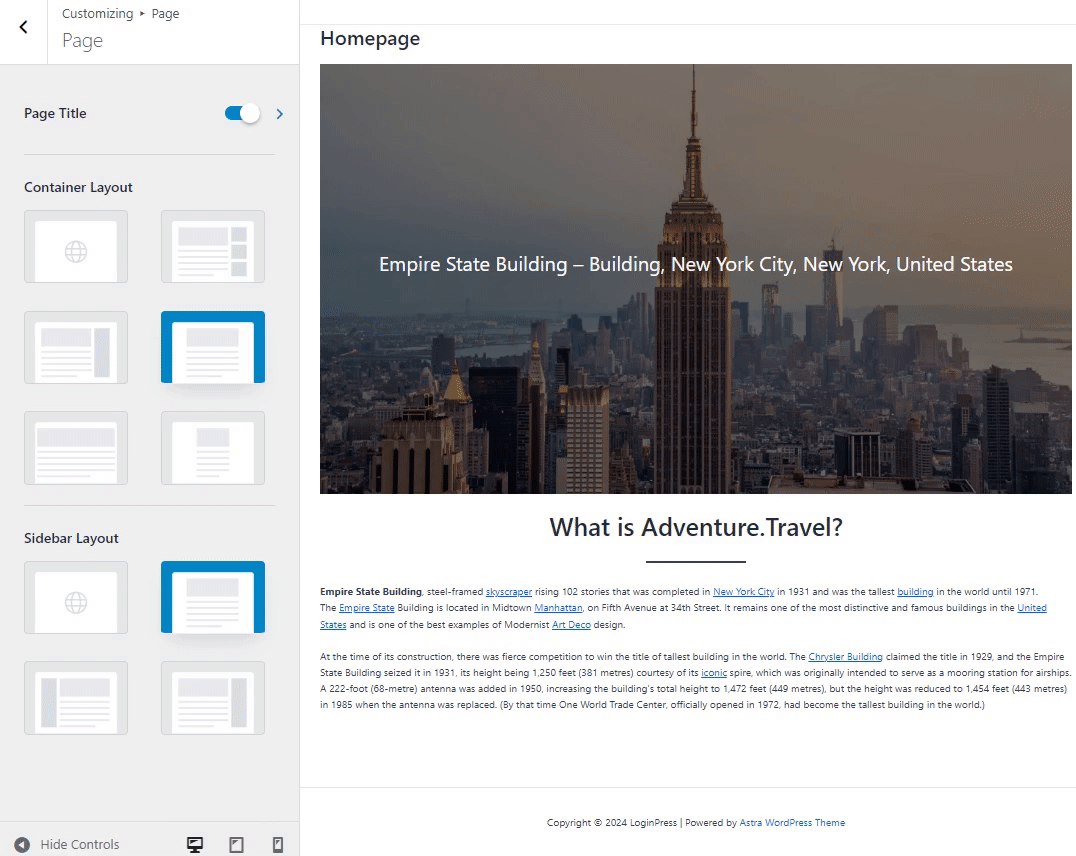1076x856 pixels.
Task: Open the Art Deco link
Action: 571,625
